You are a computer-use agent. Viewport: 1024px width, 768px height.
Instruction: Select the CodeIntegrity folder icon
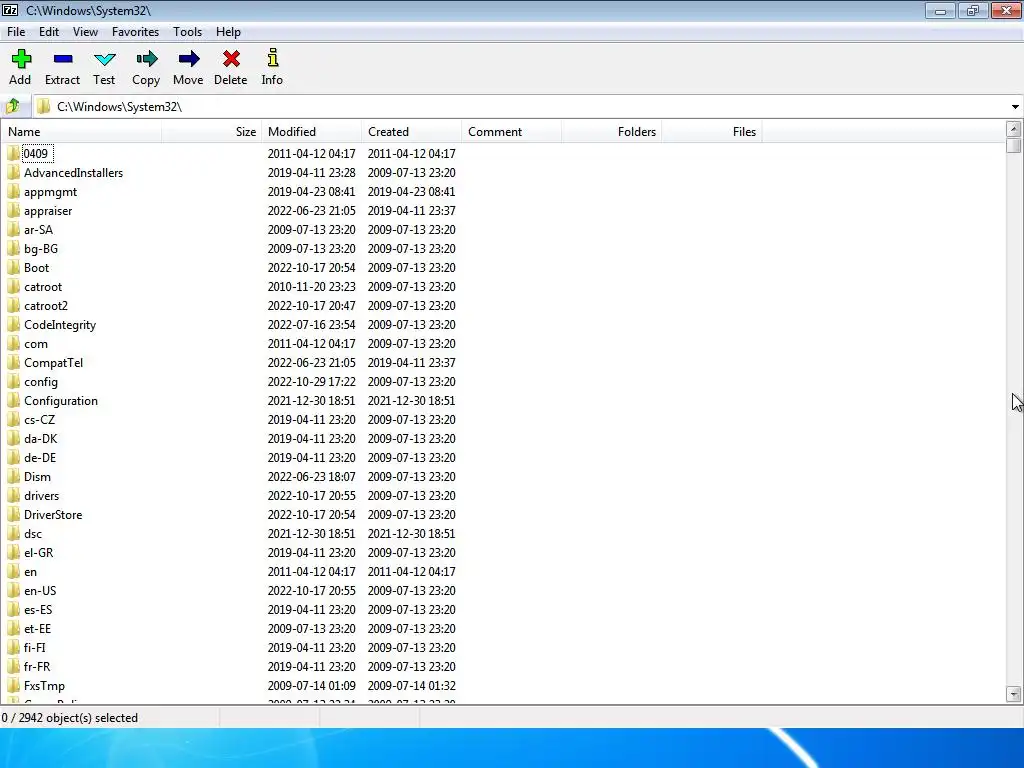(x=14, y=324)
